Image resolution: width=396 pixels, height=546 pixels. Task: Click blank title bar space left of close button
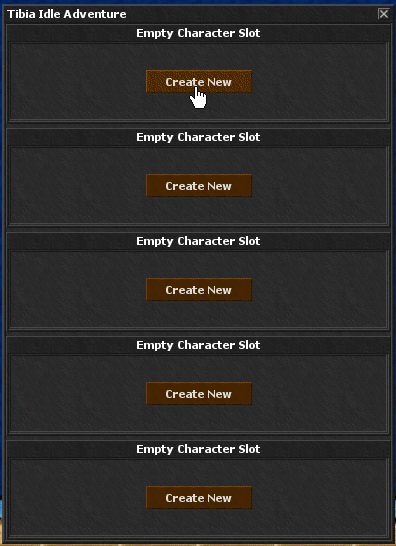(251, 14)
